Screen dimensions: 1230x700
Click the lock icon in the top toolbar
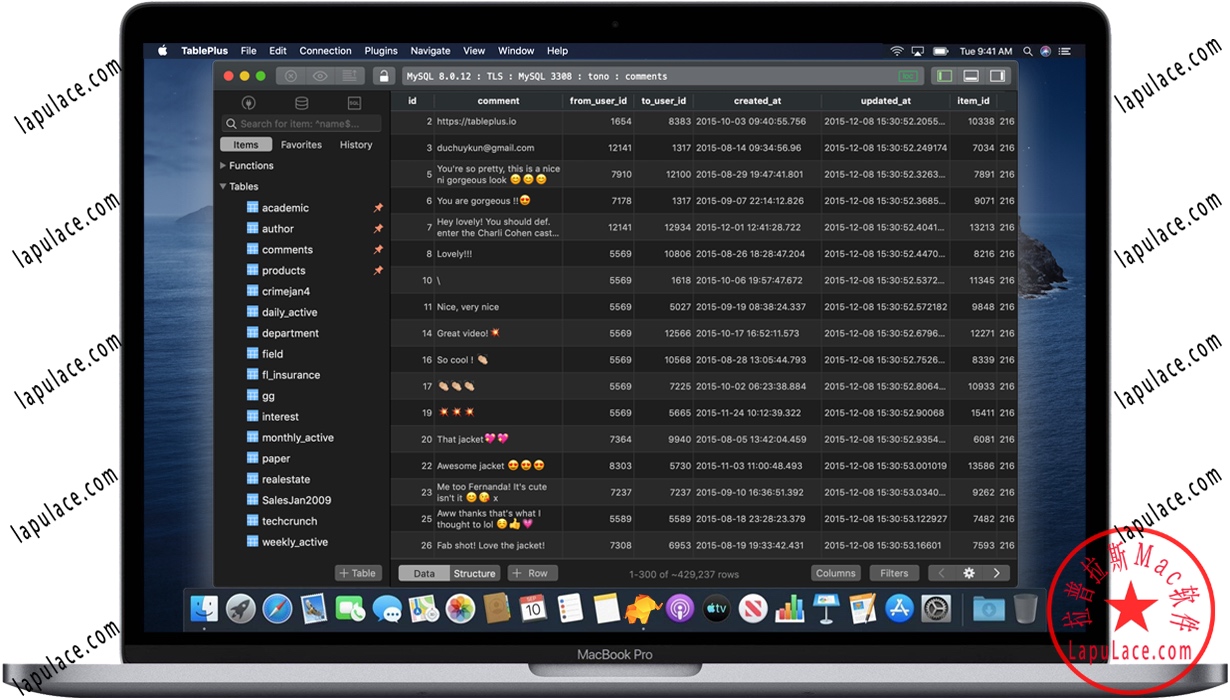click(384, 75)
